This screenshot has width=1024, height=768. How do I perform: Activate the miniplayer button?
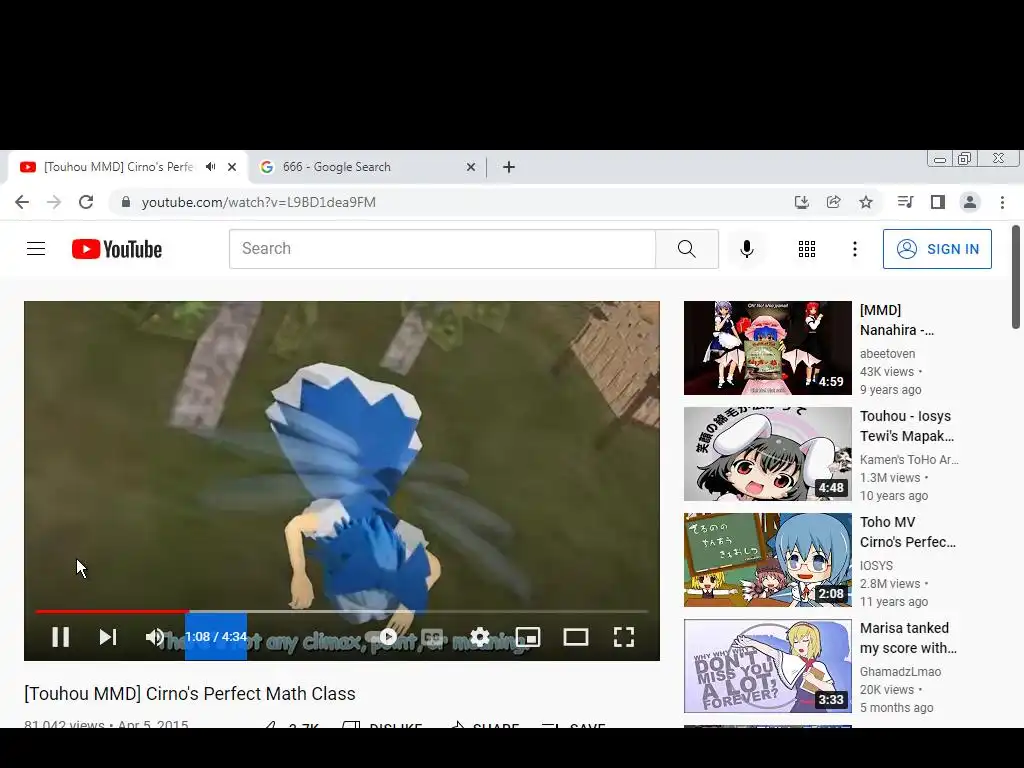pos(528,637)
